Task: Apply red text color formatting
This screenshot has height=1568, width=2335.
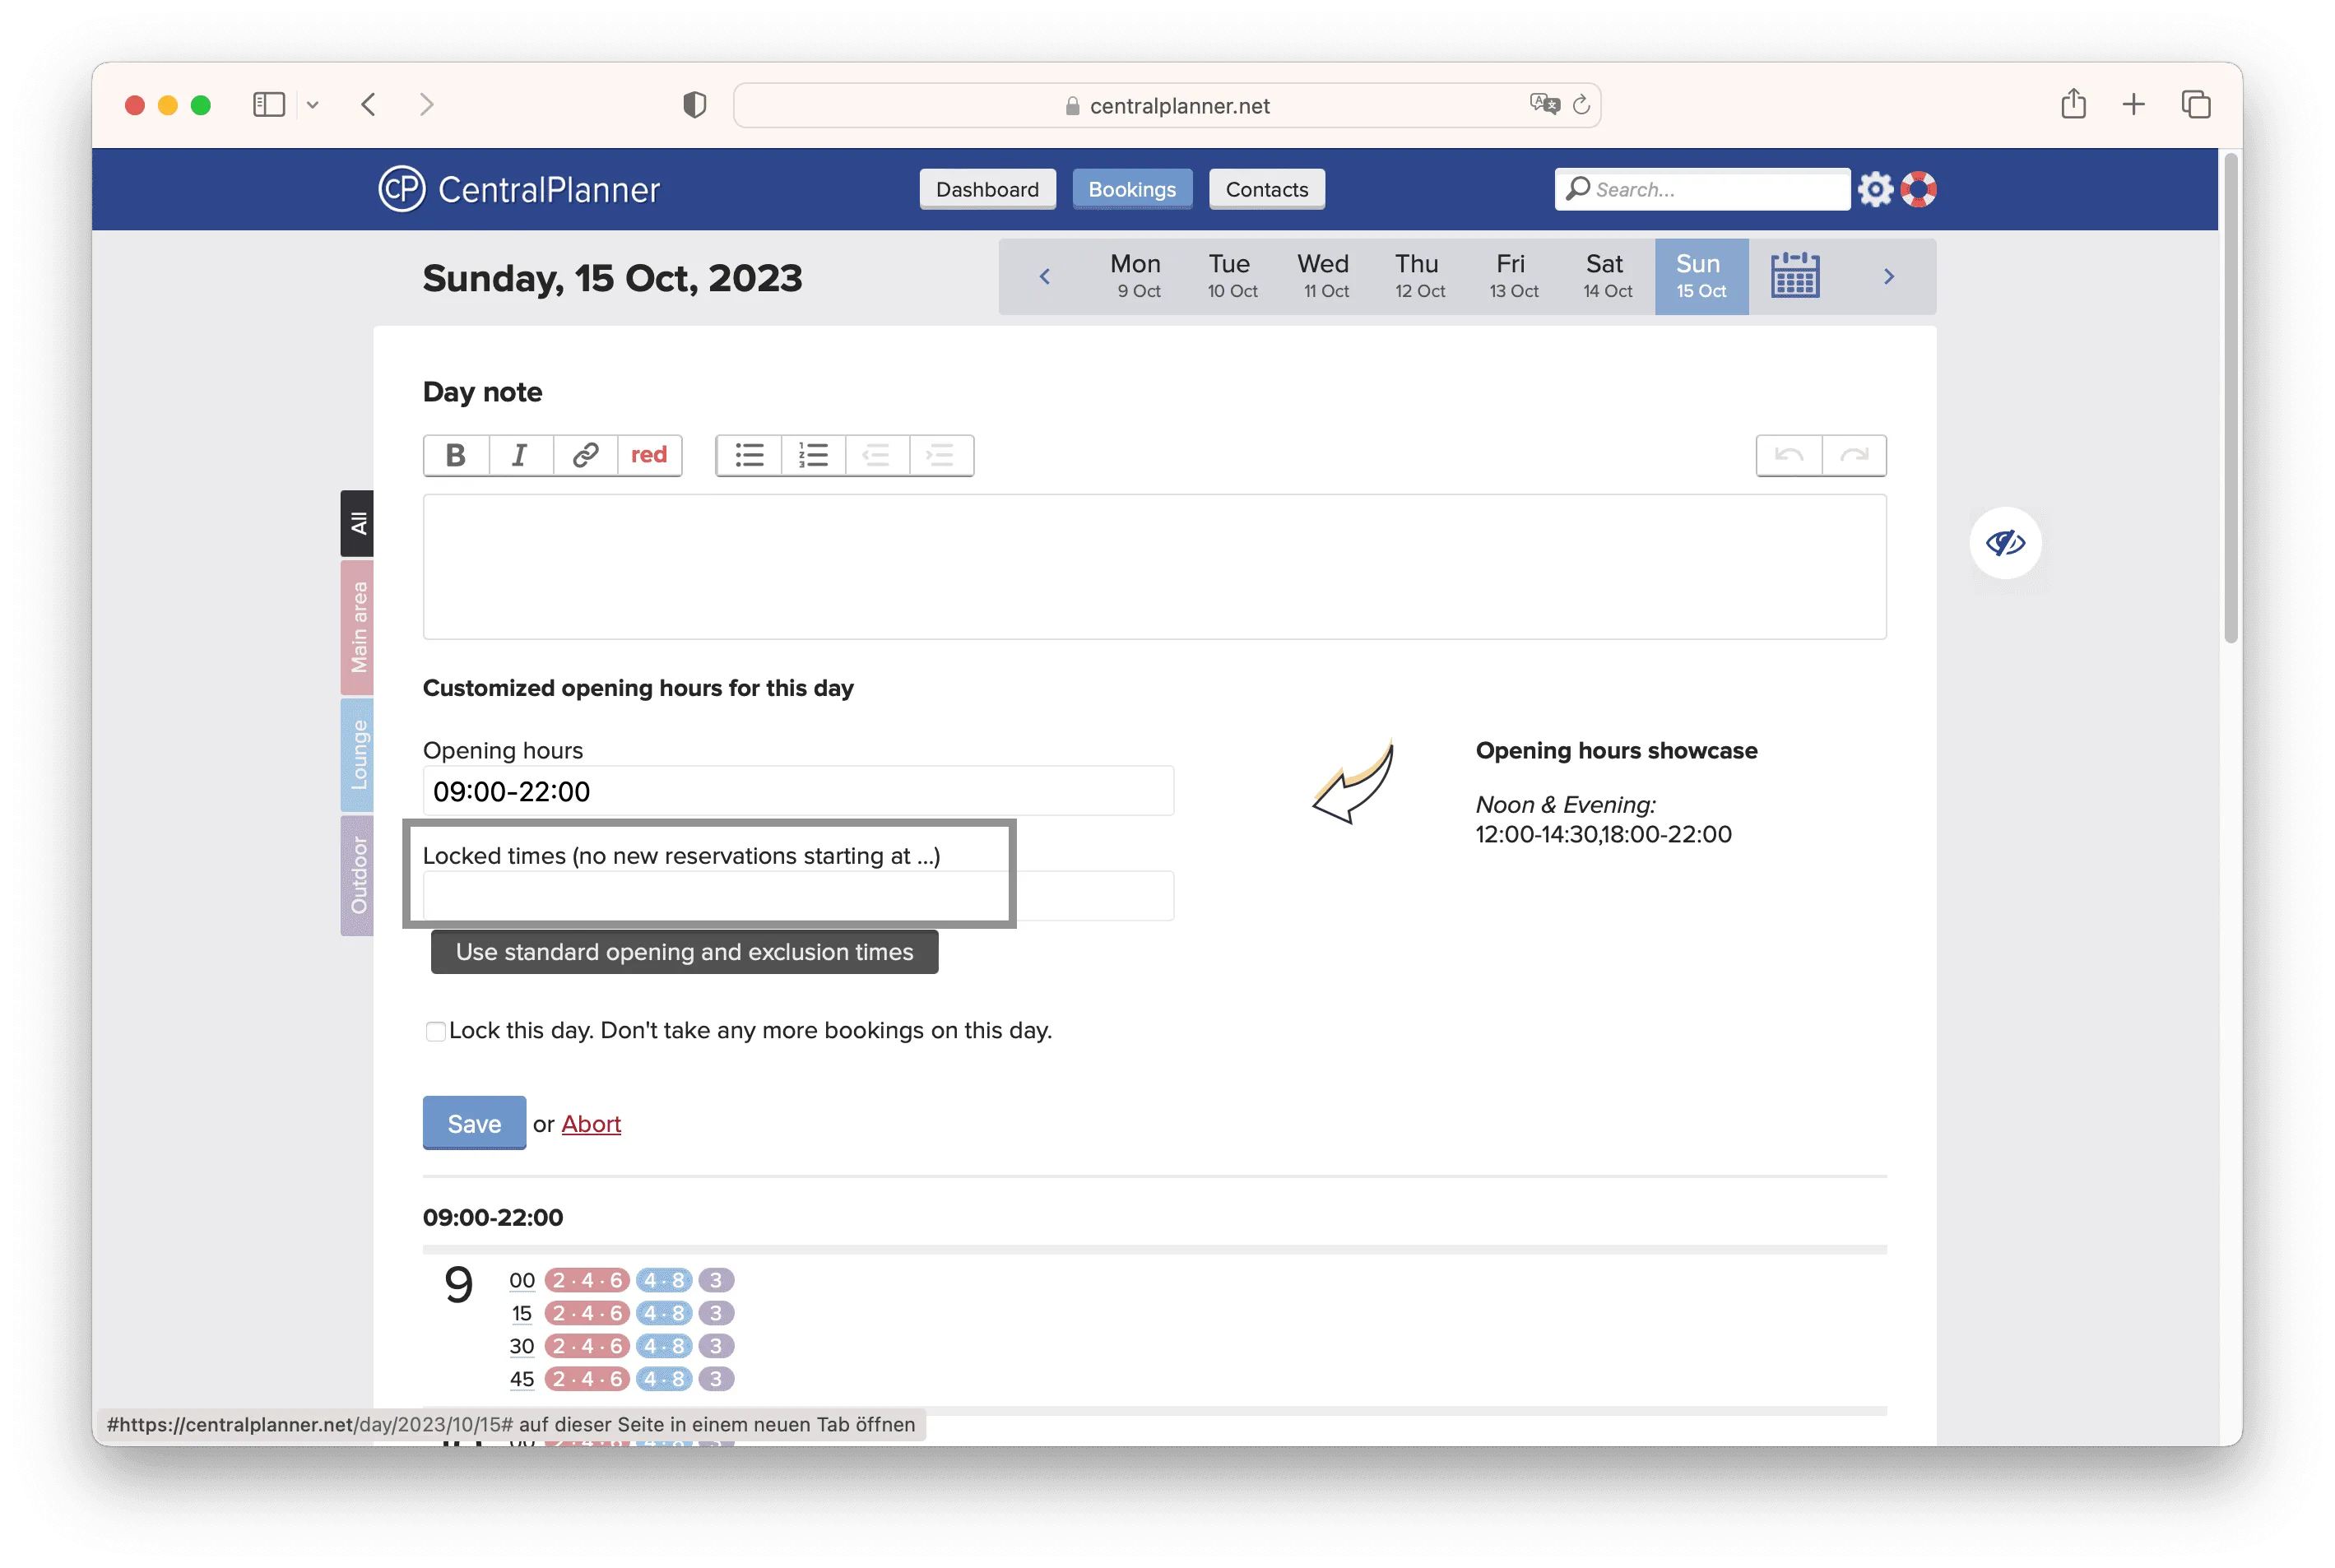Action: [x=649, y=456]
